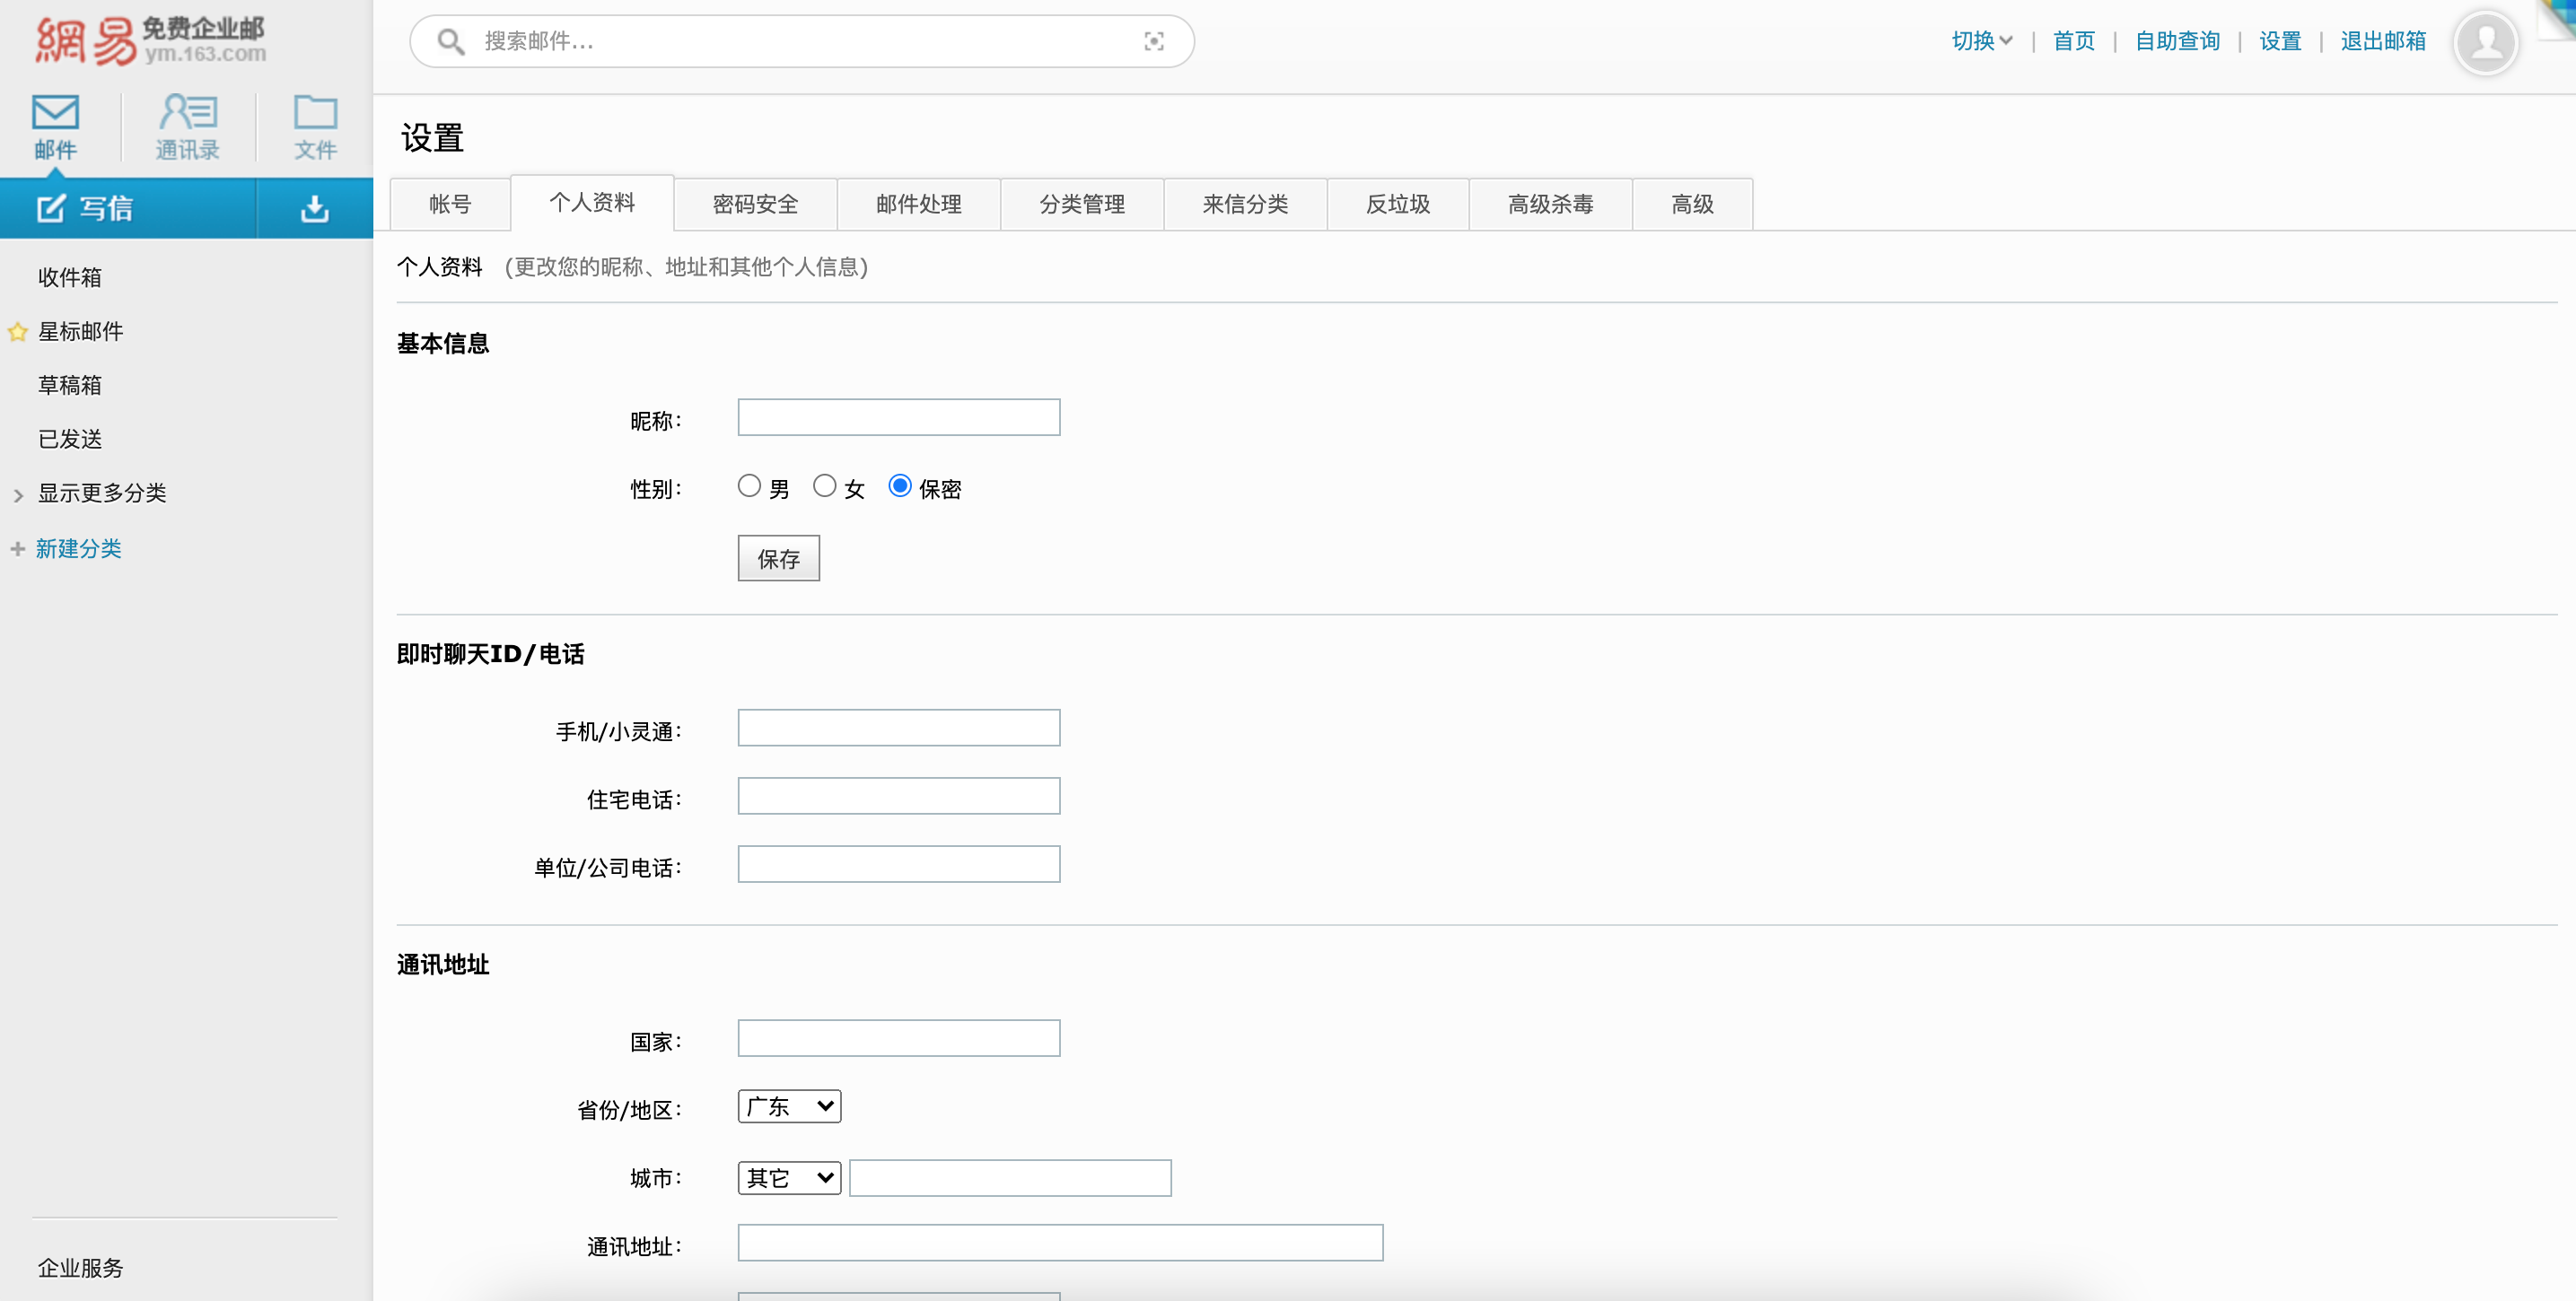Open the 省份/地区 dropdown showing 广东

tap(789, 1106)
